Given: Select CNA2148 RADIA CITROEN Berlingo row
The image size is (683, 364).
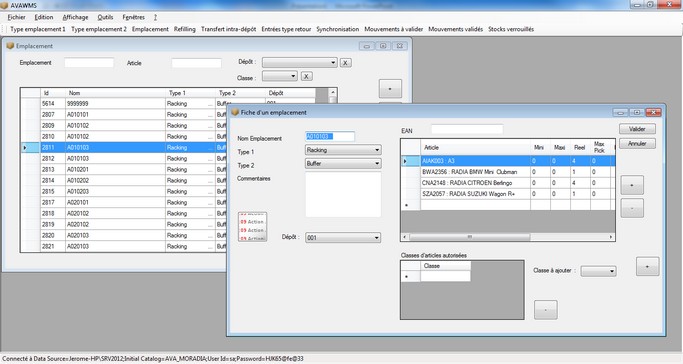Looking at the screenshot, I should tap(508, 183).
